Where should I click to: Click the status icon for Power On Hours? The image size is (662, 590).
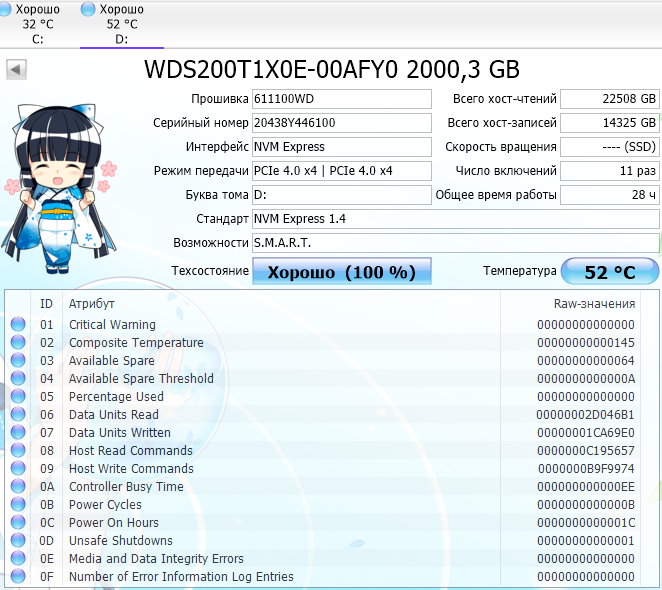(18, 522)
